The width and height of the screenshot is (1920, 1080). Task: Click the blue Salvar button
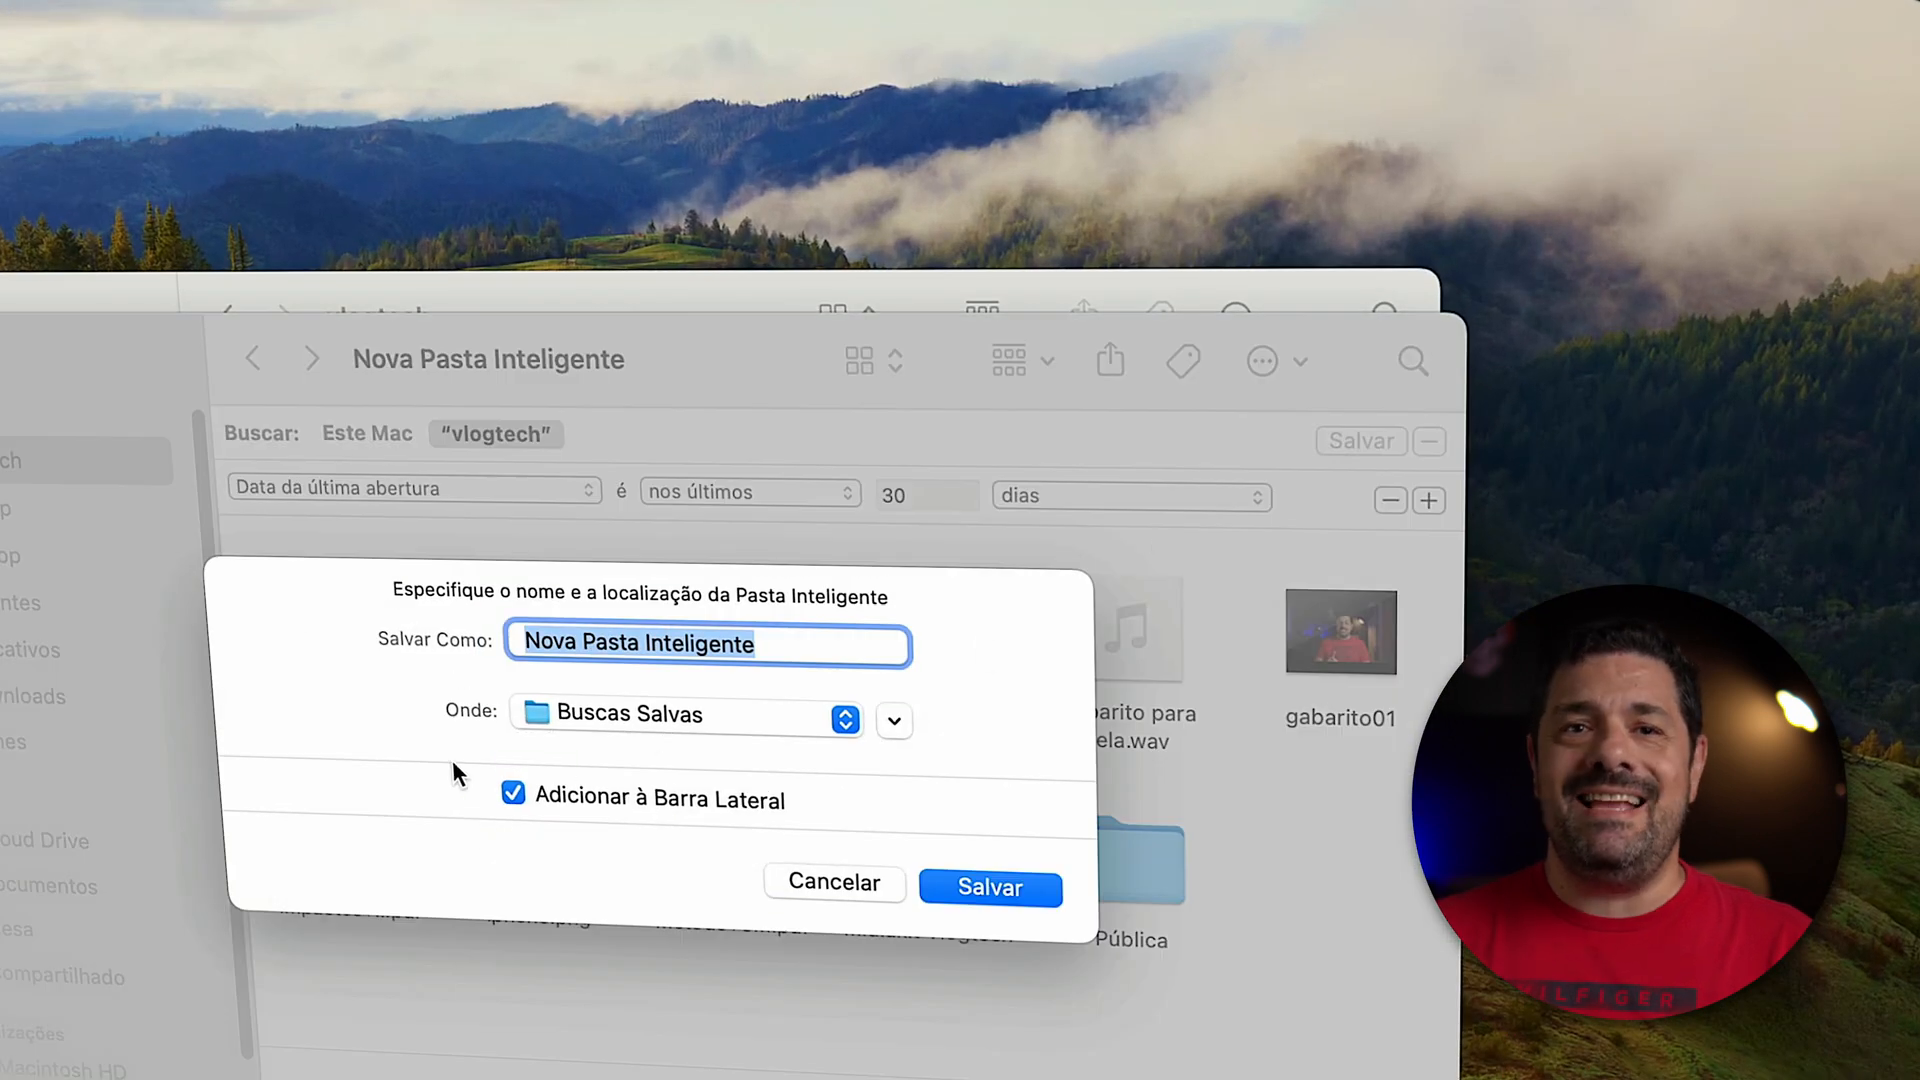(x=990, y=888)
